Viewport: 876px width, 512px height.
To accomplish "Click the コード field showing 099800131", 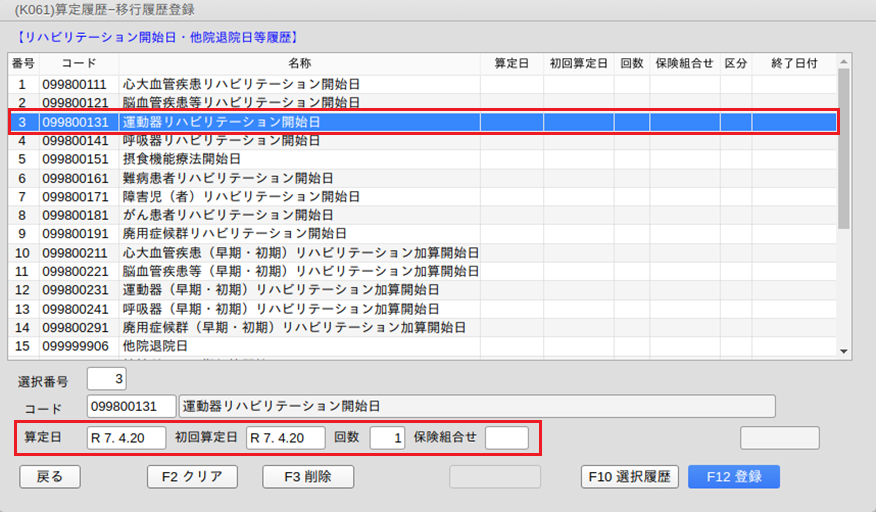I will tap(131, 406).
